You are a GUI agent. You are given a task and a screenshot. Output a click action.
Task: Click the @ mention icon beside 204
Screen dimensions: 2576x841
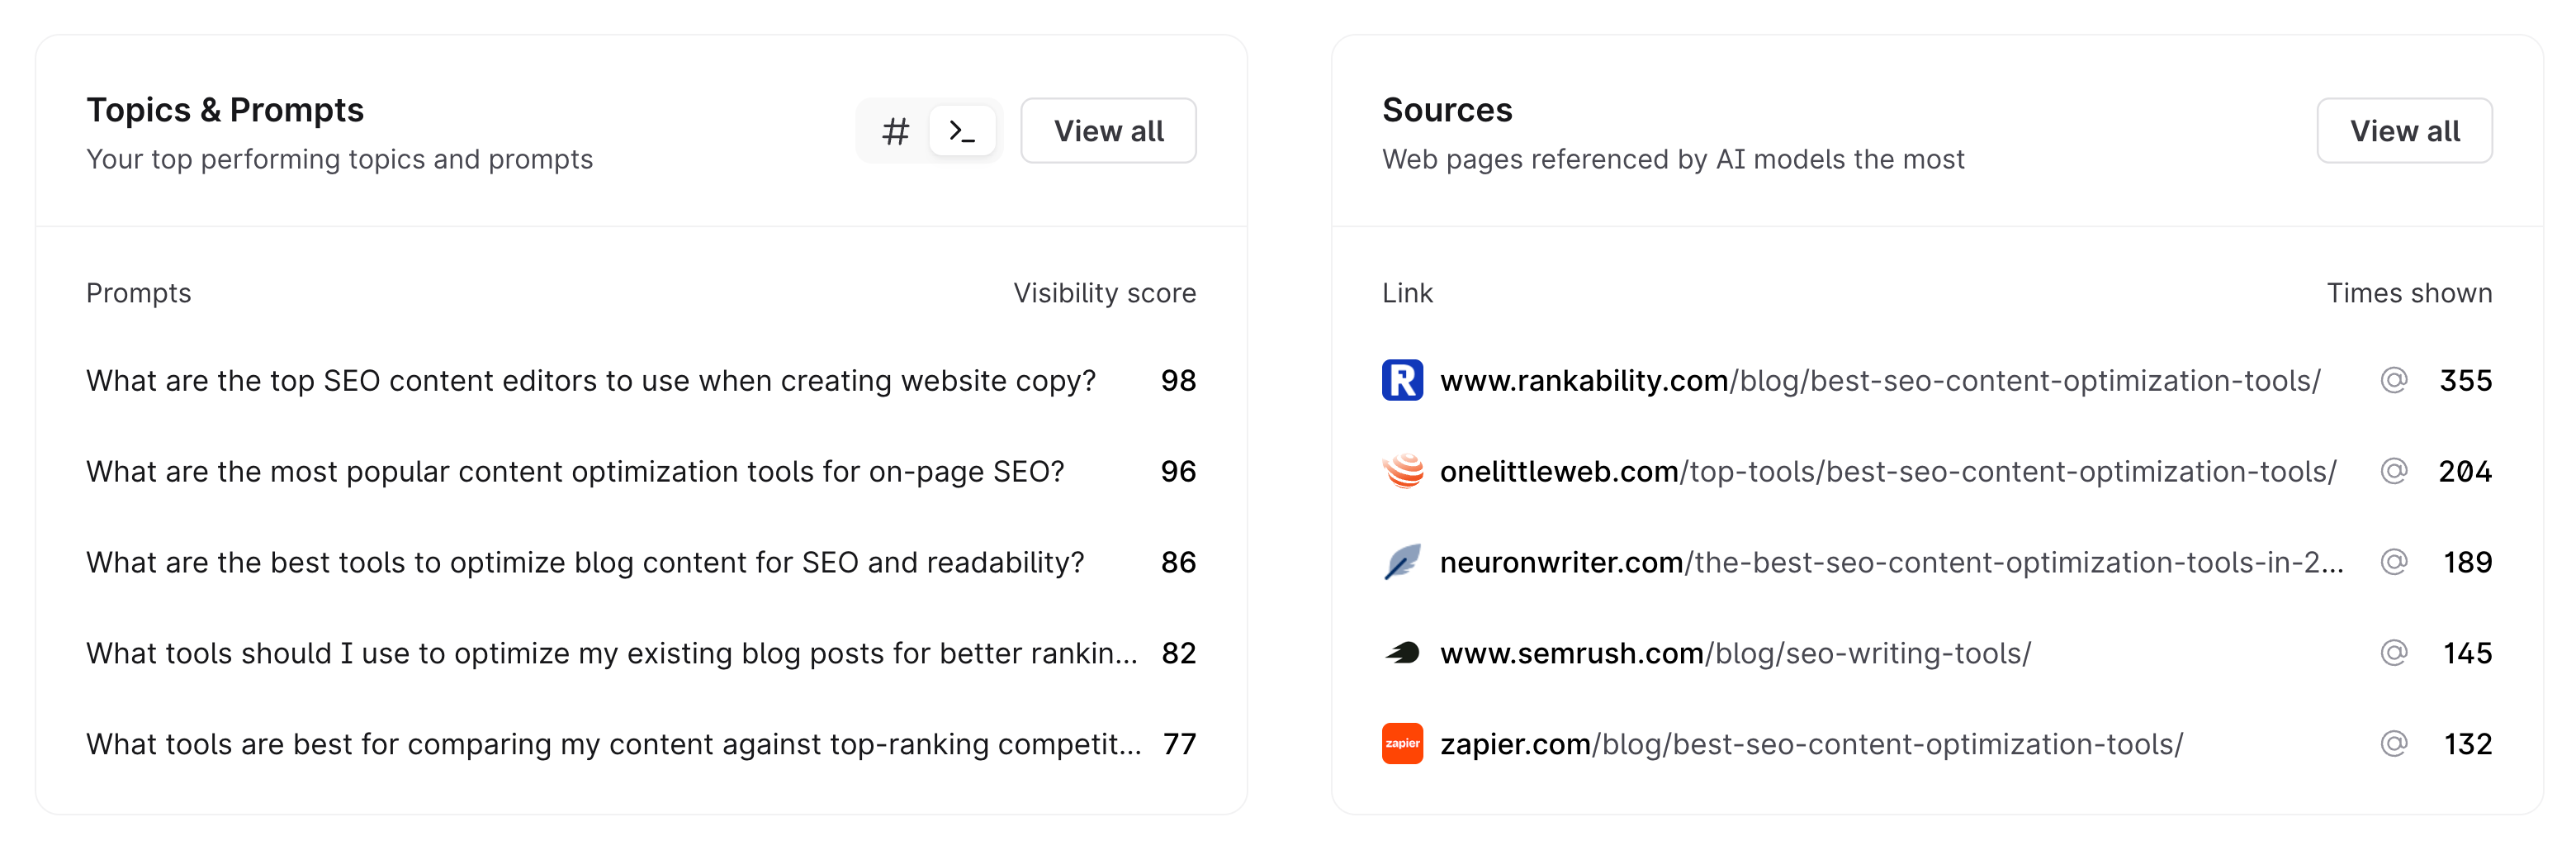coord(2393,472)
